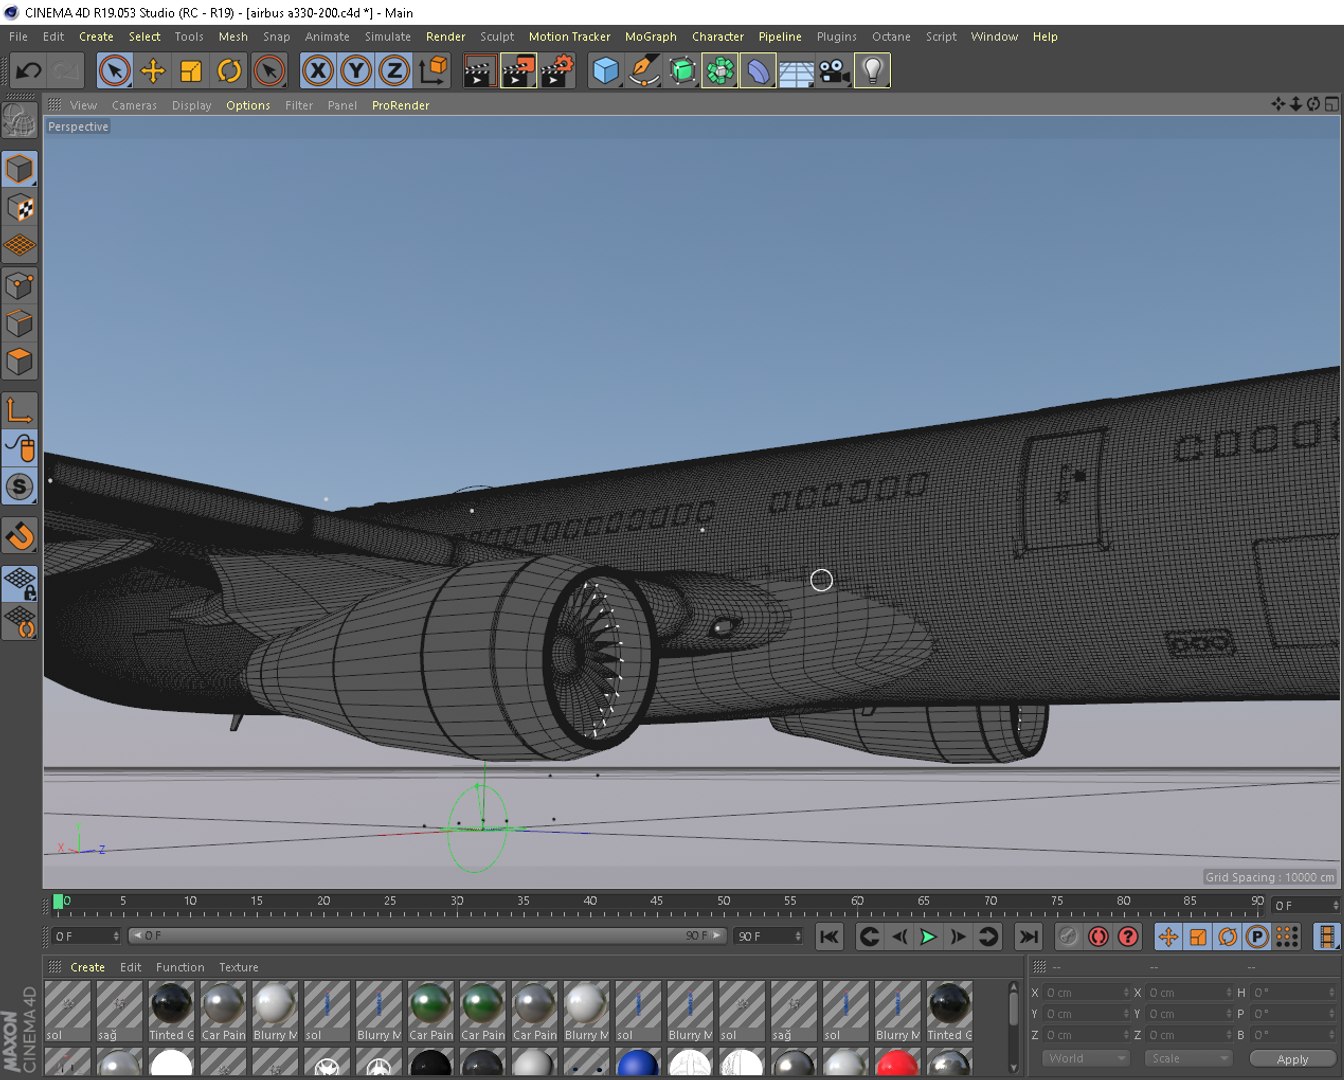This screenshot has height=1080, width=1344.
Task: Open the Subdivision Surface generator icon
Action: click(682, 70)
